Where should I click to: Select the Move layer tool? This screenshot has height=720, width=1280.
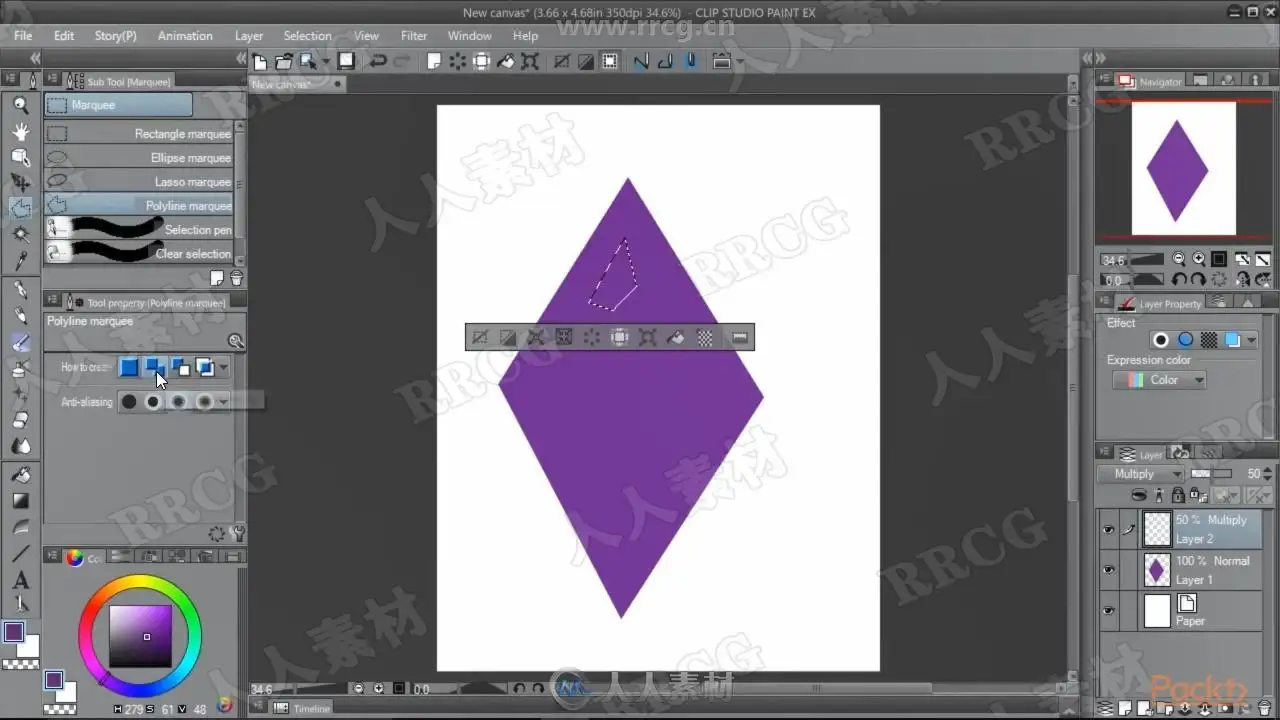20,183
